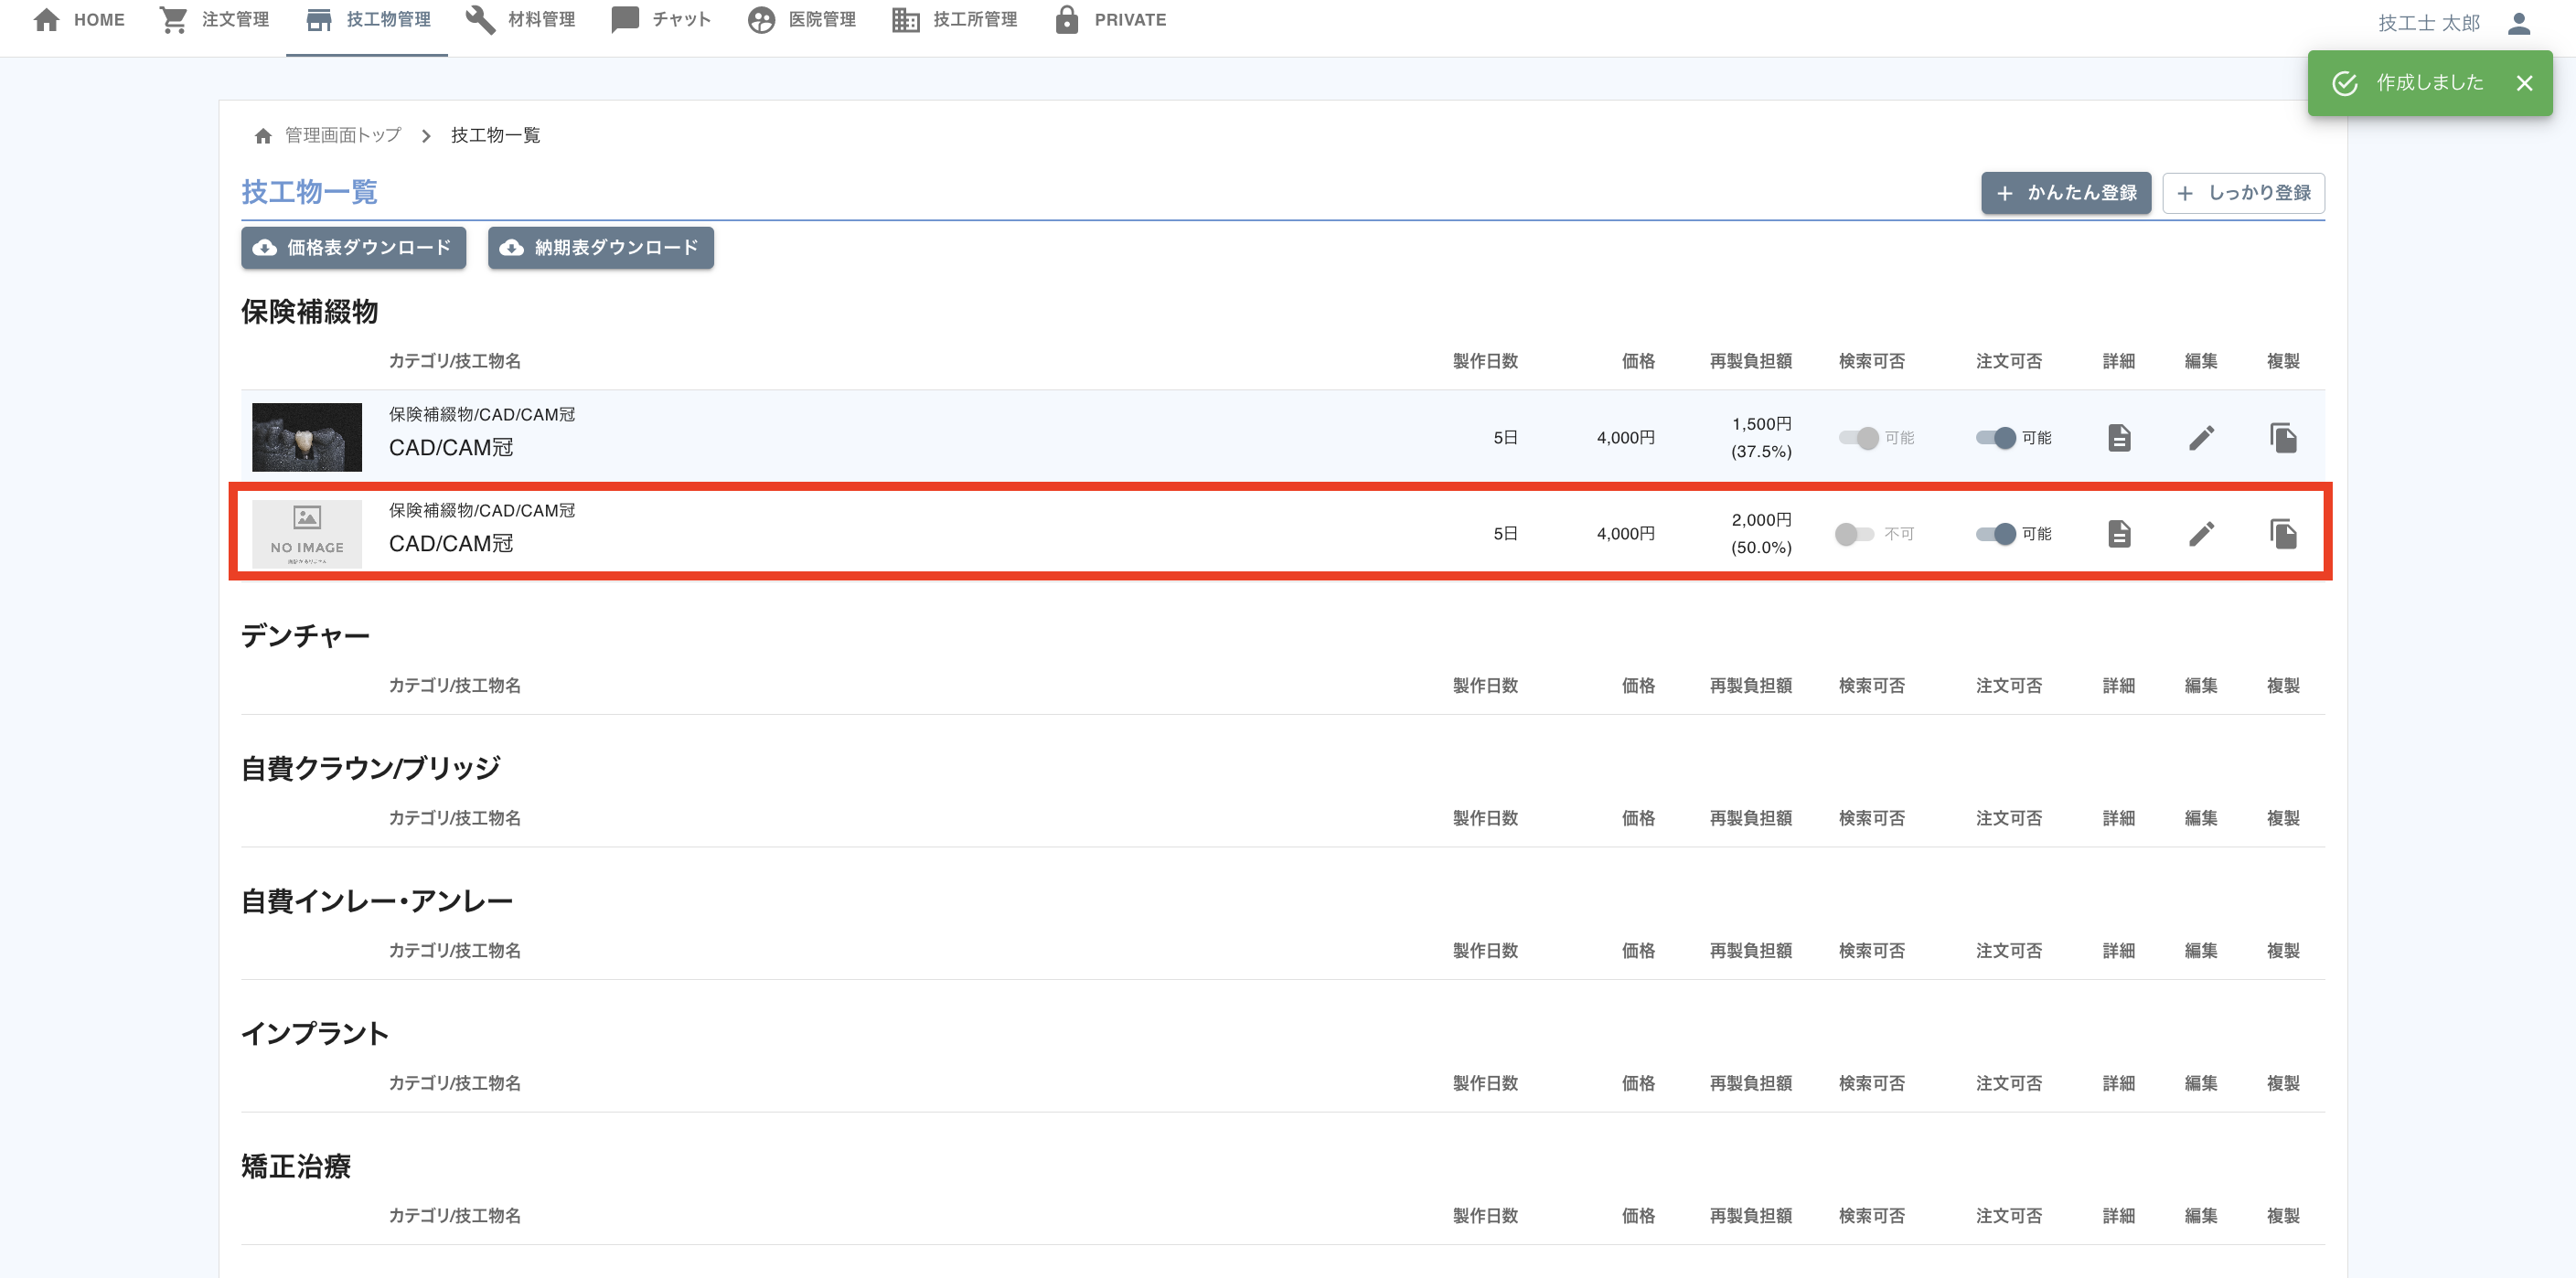This screenshot has width=2576, height=1278.
Task: Toggle 注文可否 switch in the first row
Action: [1995, 437]
